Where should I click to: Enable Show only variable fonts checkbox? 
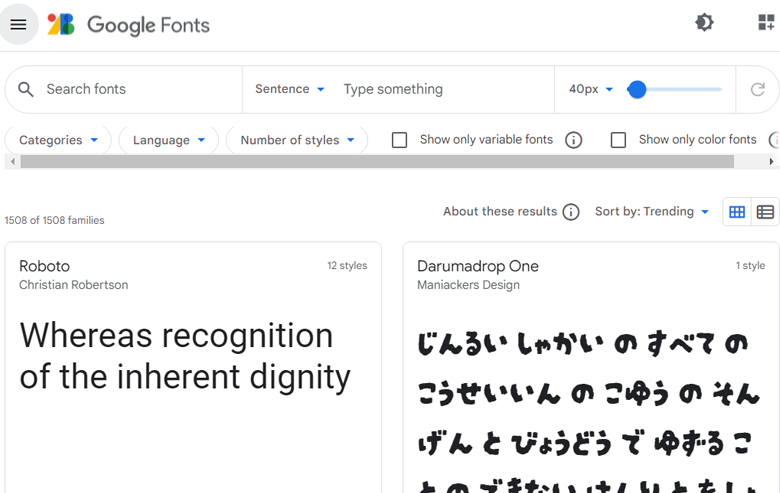[x=399, y=140]
